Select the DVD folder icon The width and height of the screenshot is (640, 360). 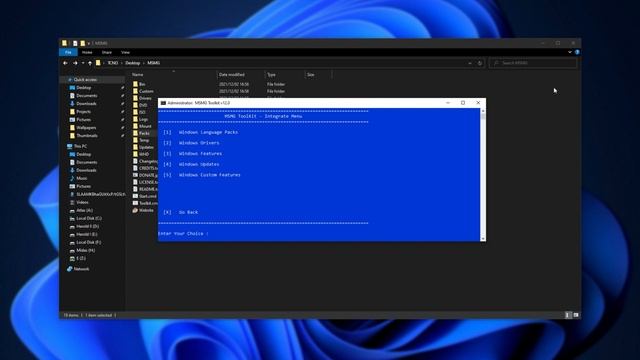135,105
